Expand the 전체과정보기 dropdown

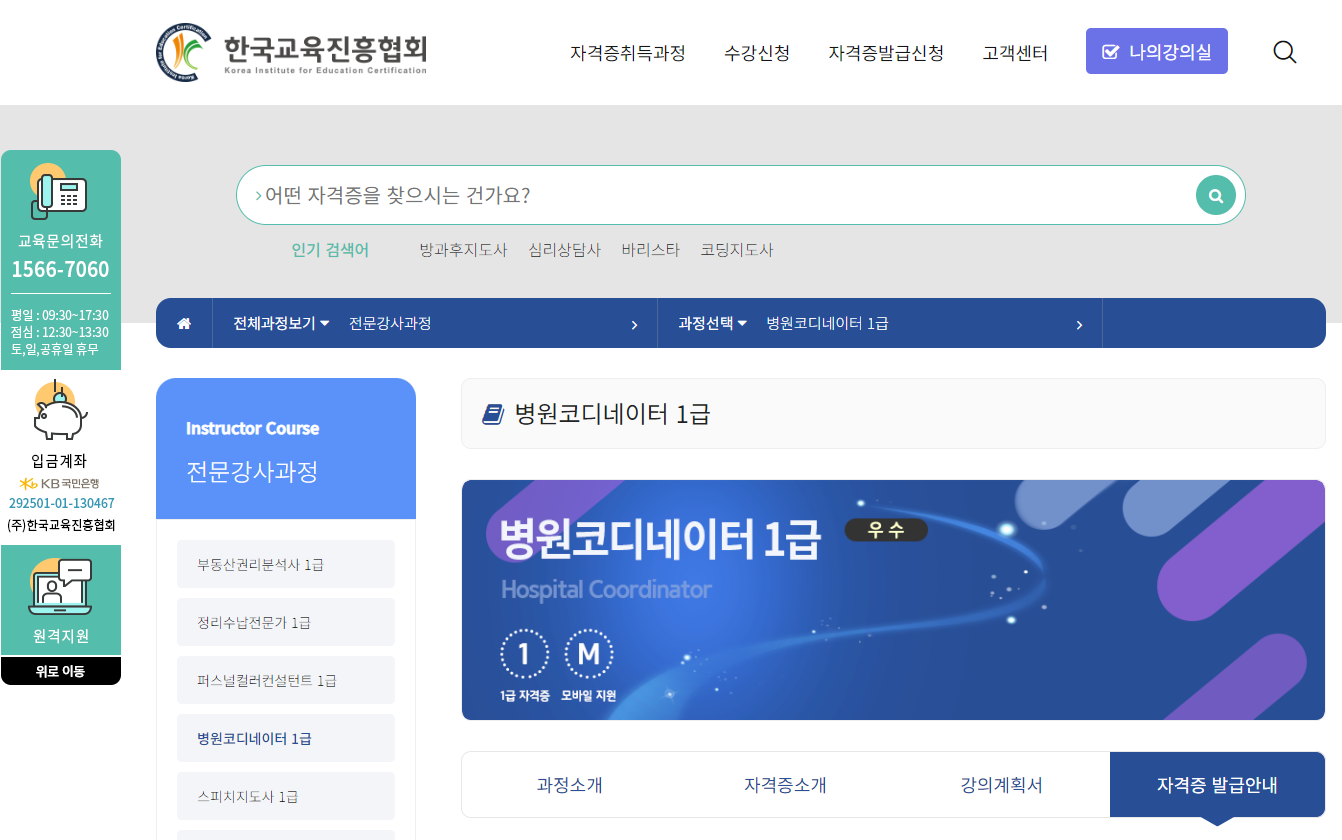[277, 322]
